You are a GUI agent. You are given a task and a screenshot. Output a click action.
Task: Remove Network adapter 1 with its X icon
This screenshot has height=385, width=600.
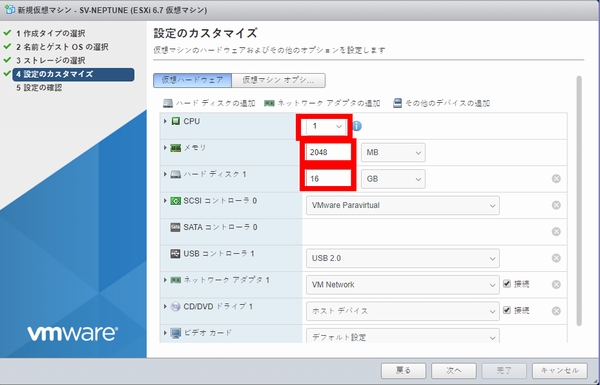click(556, 284)
